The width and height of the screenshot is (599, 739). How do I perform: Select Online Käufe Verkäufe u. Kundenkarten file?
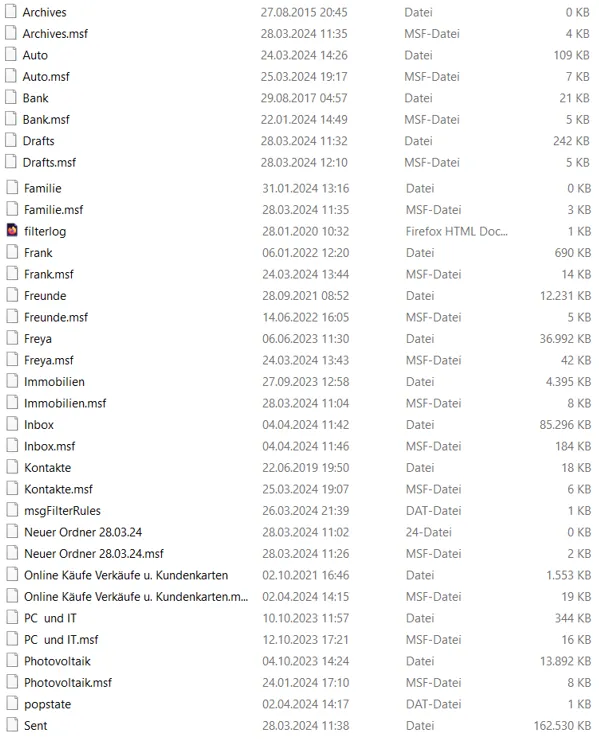pos(299,575)
